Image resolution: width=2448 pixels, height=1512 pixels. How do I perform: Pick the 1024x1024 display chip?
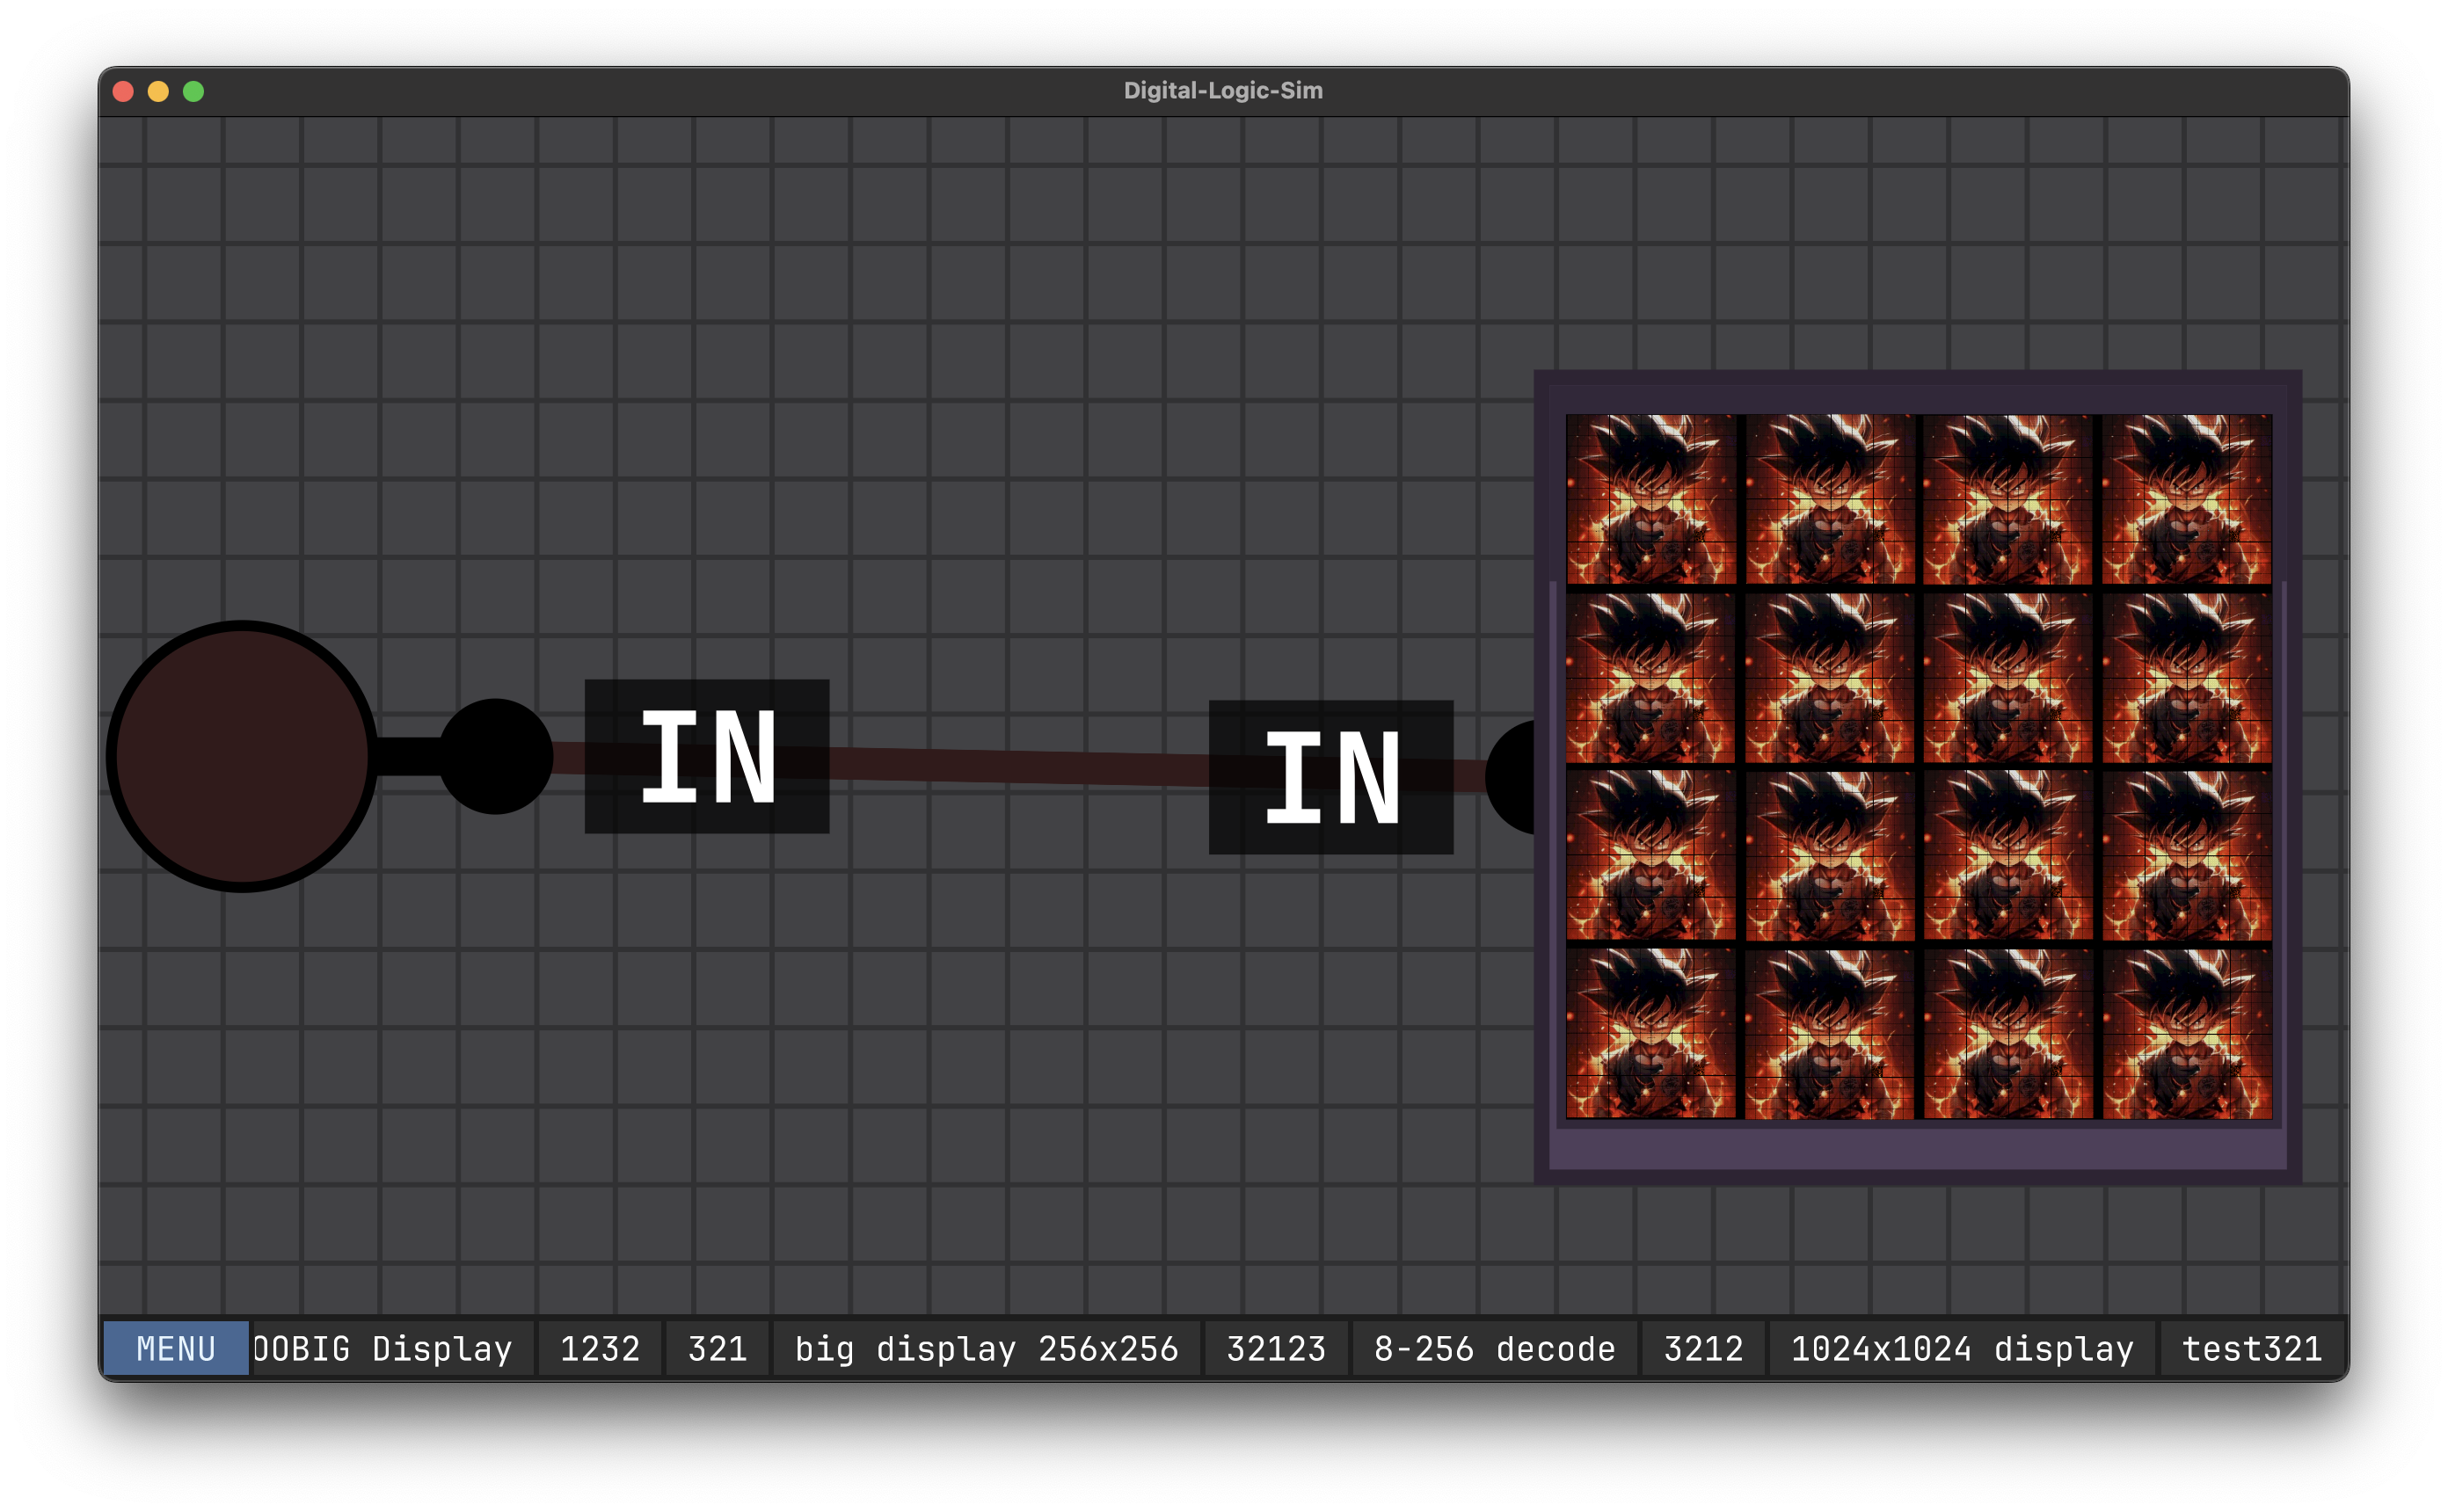pos(1961,1348)
